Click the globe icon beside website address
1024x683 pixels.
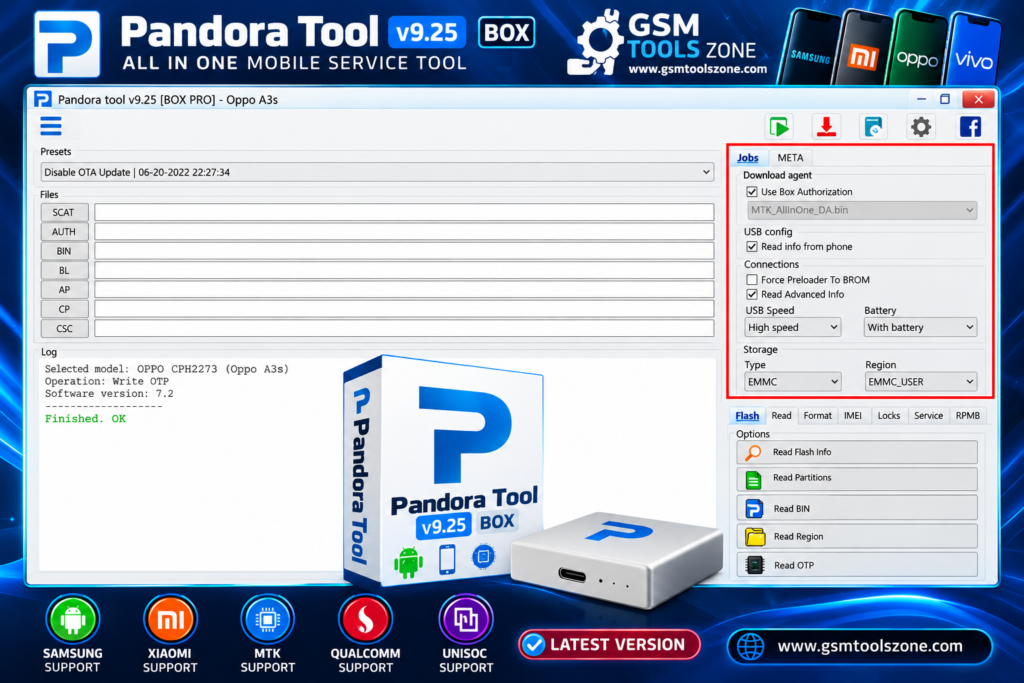pyautogui.click(x=750, y=646)
